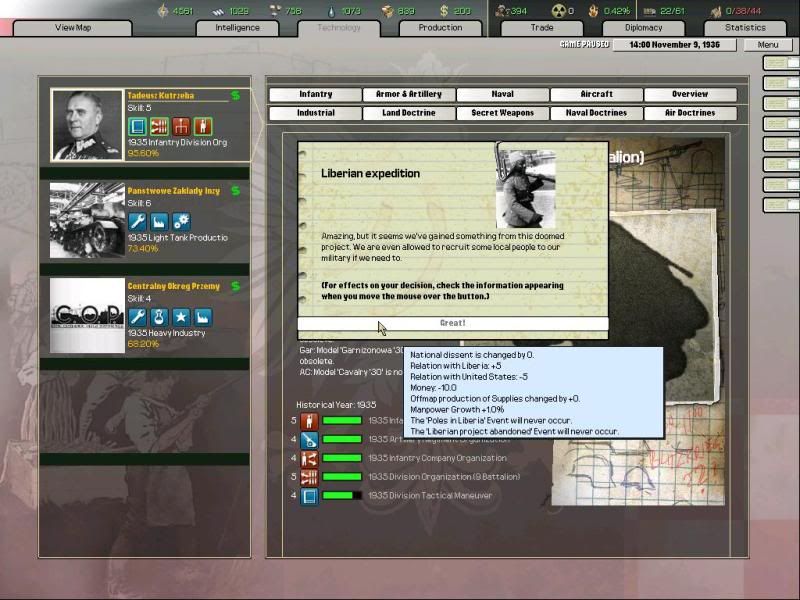Screen dimensions: 800x600
Task: Select the Land Doctrine category
Action: [409, 113]
